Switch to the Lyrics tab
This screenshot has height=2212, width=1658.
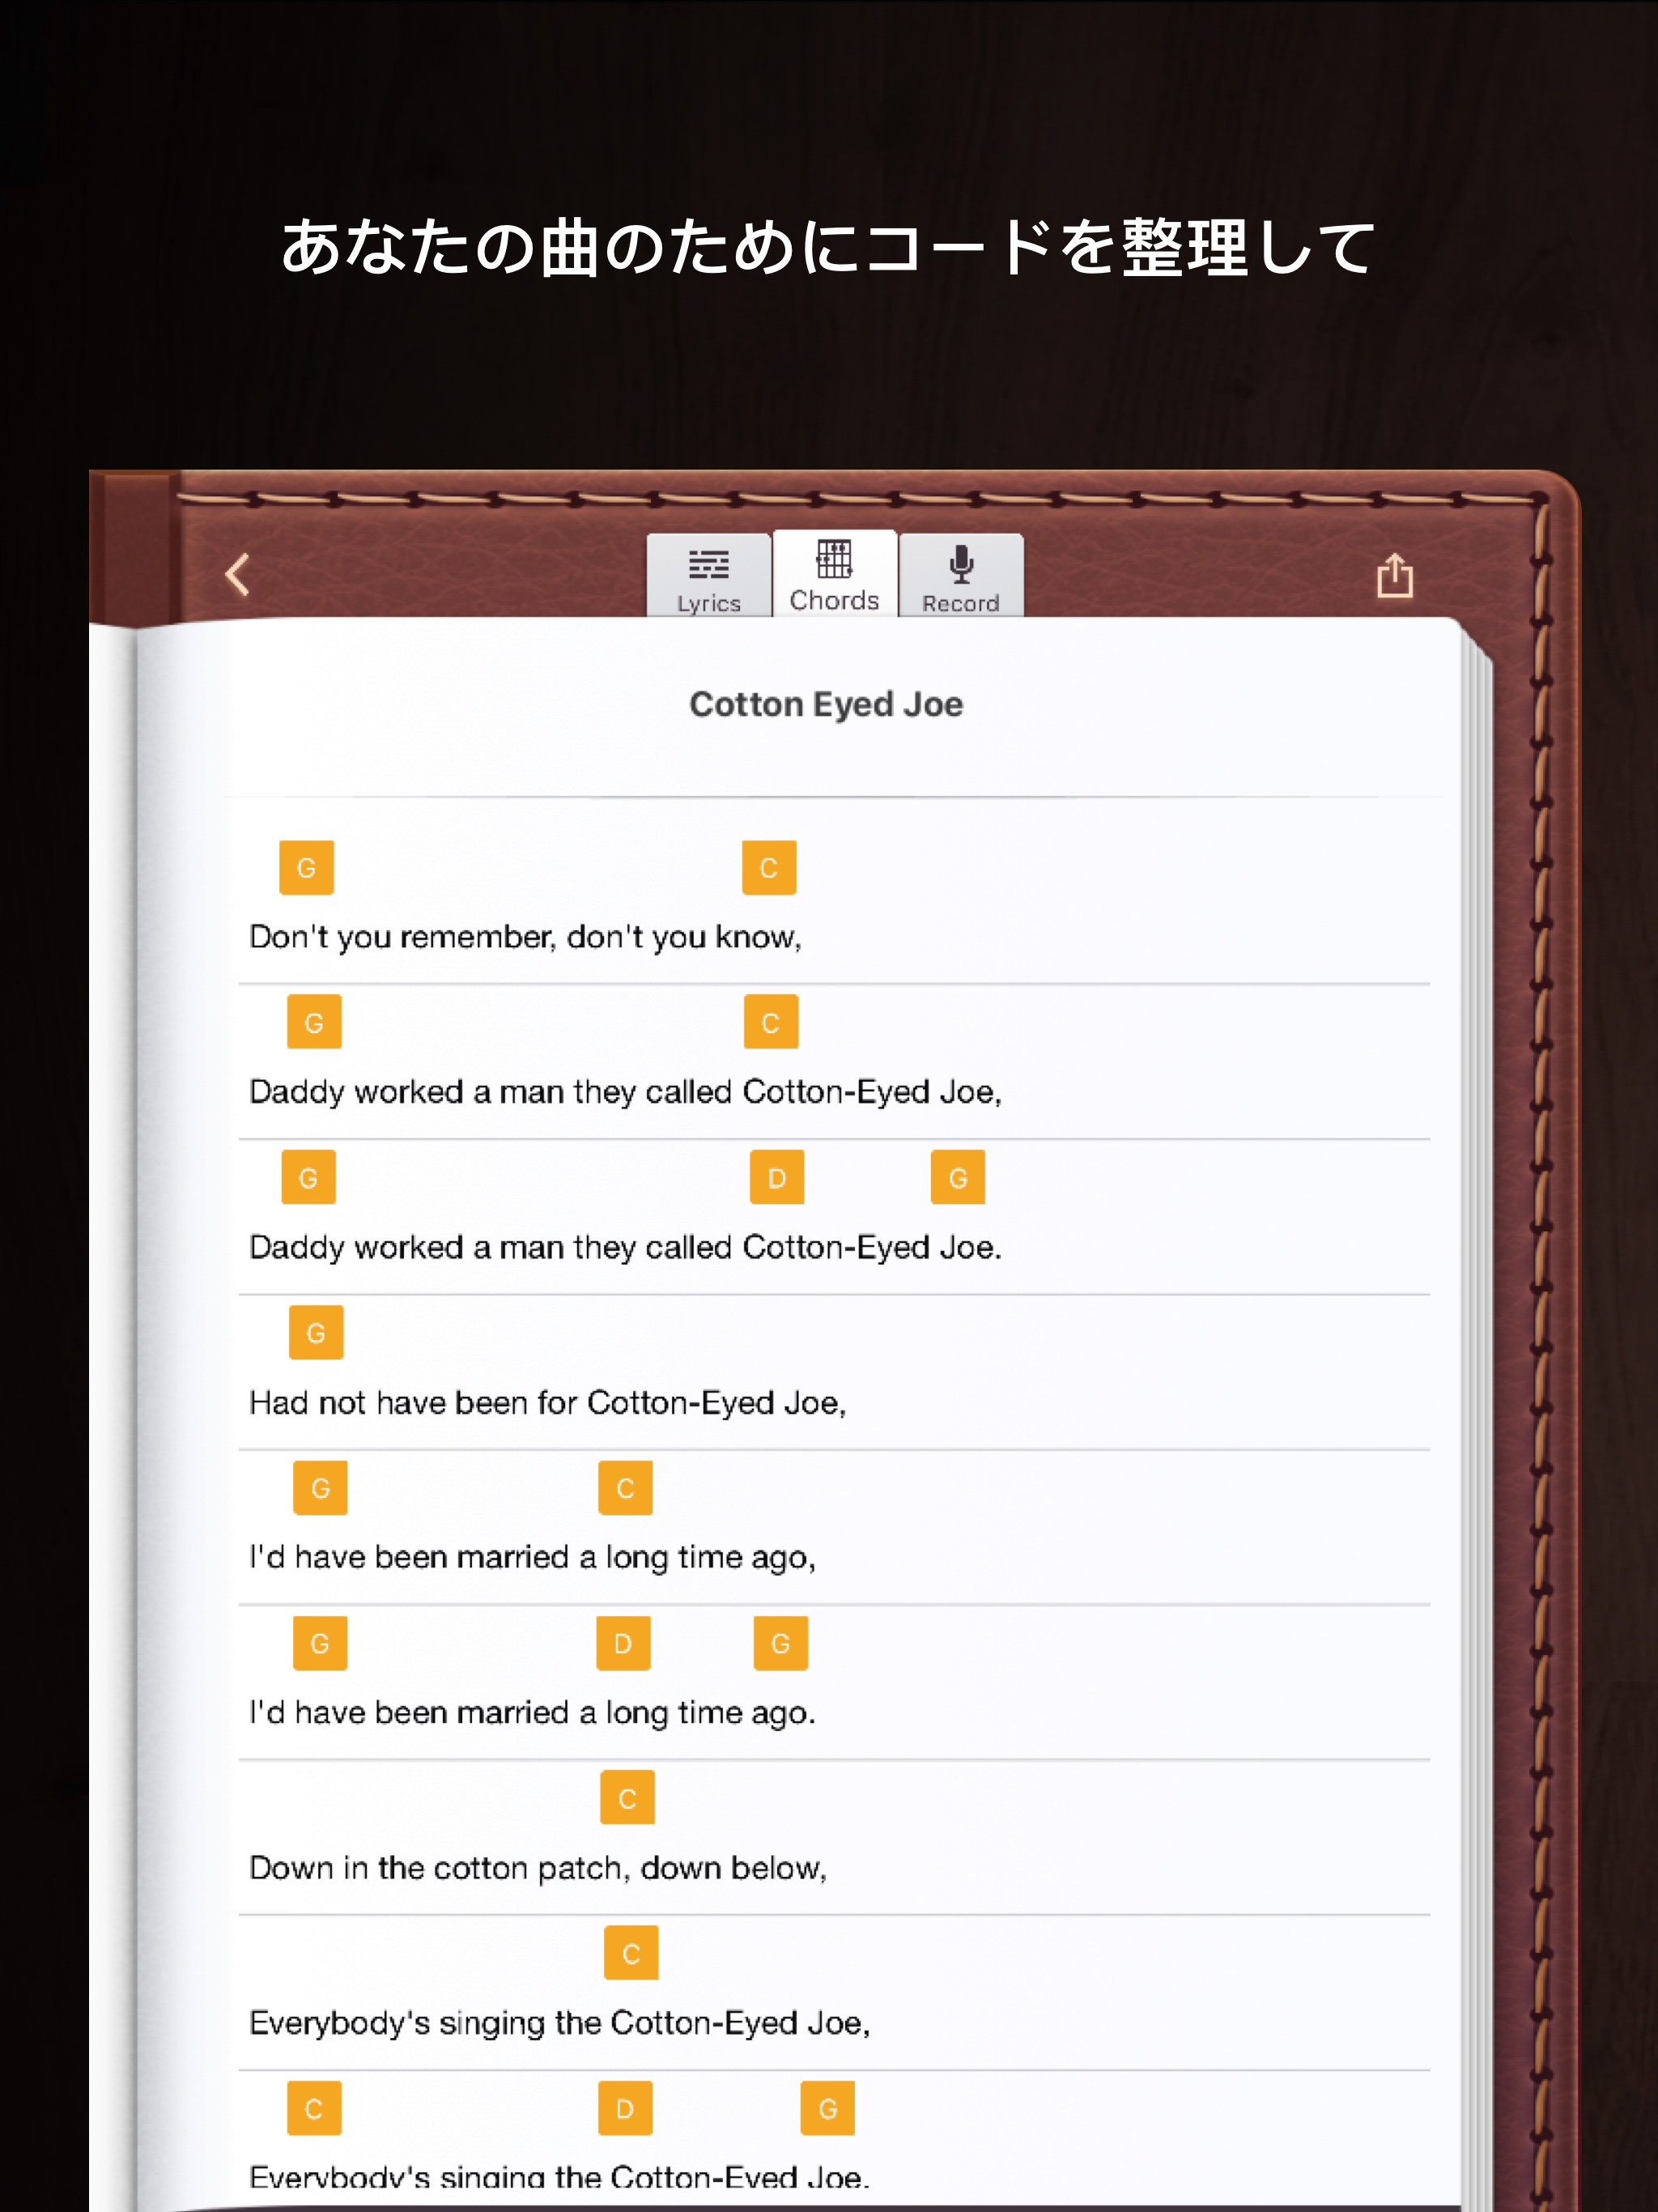pyautogui.click(x=708, y=578)
